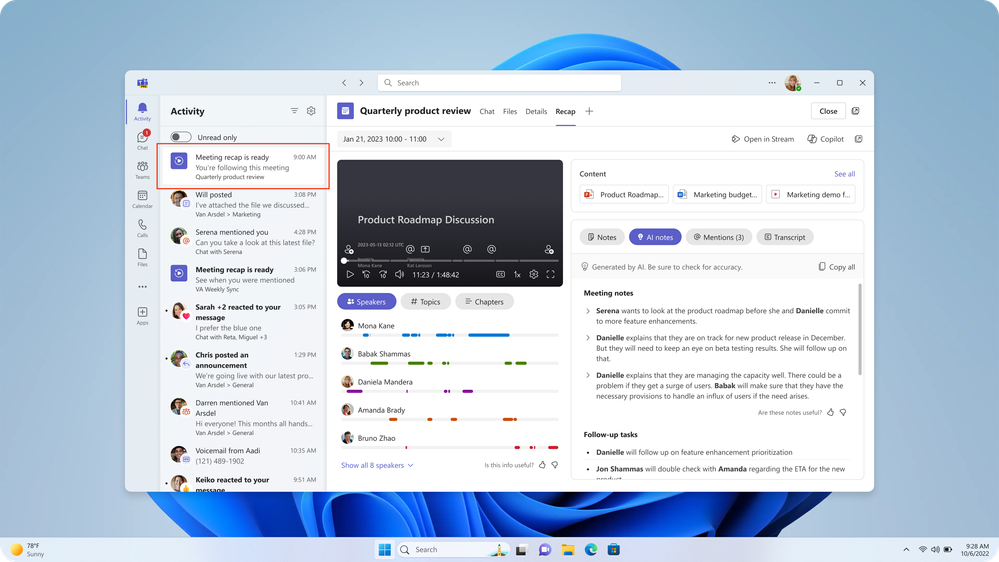Open Calendar from the left rail
The height and width of the screenshot is (562, 999).
click(x=142, y=199)
